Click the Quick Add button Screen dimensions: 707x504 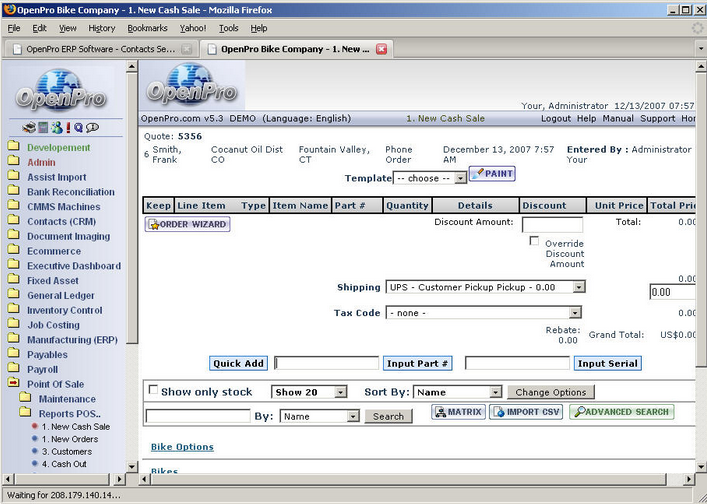[x=238, y=363]
